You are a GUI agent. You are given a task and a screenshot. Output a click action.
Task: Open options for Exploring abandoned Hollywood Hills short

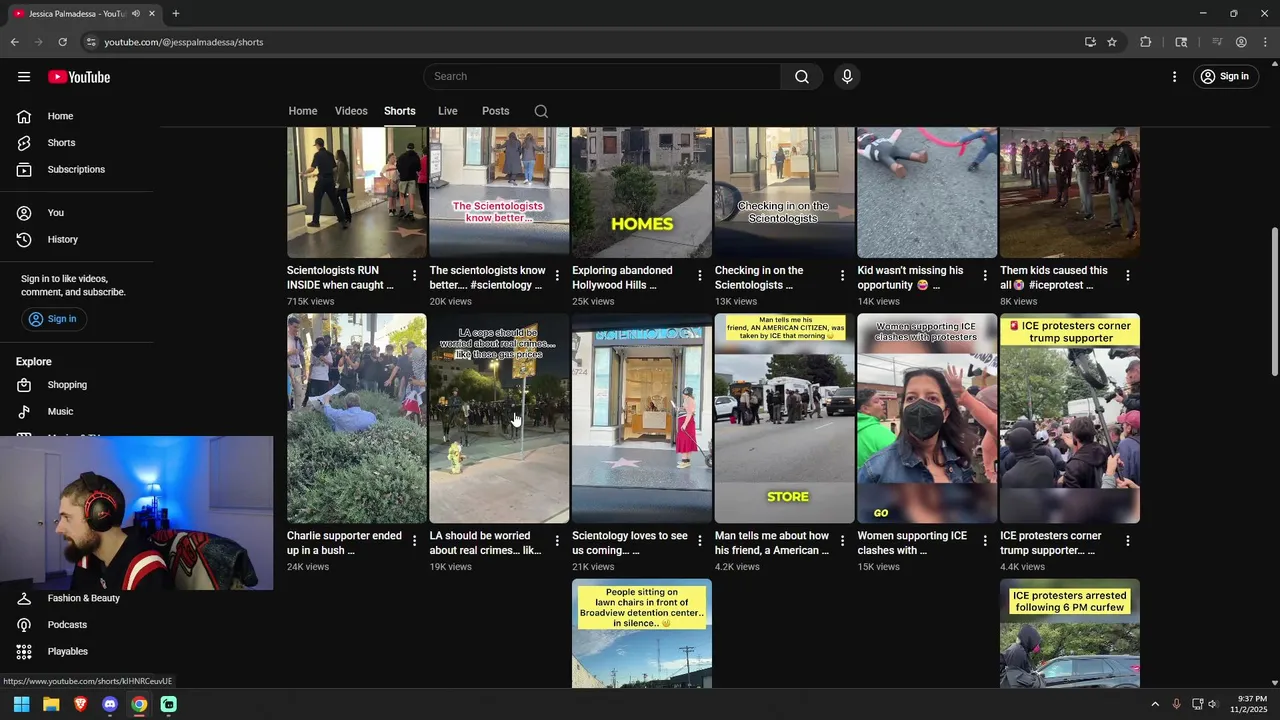click(x=700, y=275)
